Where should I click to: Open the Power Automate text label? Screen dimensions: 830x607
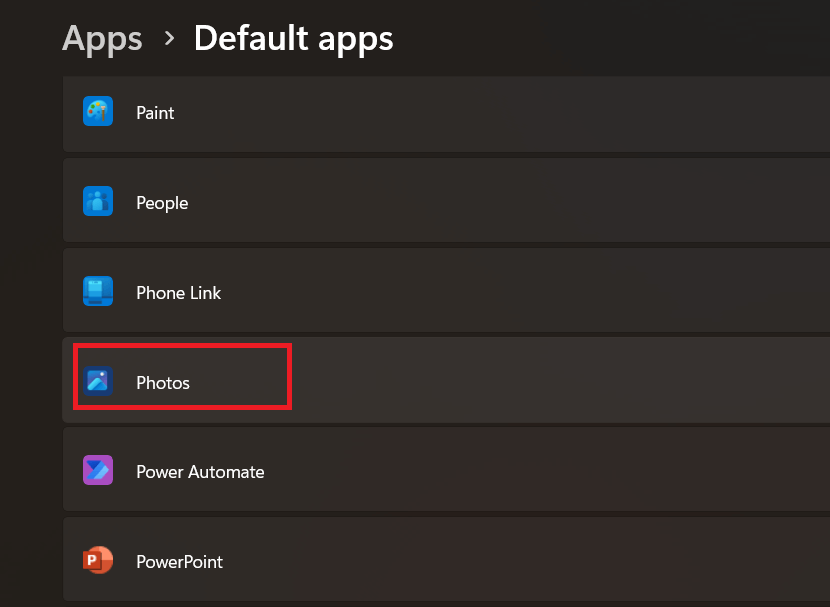coord(200,472)
